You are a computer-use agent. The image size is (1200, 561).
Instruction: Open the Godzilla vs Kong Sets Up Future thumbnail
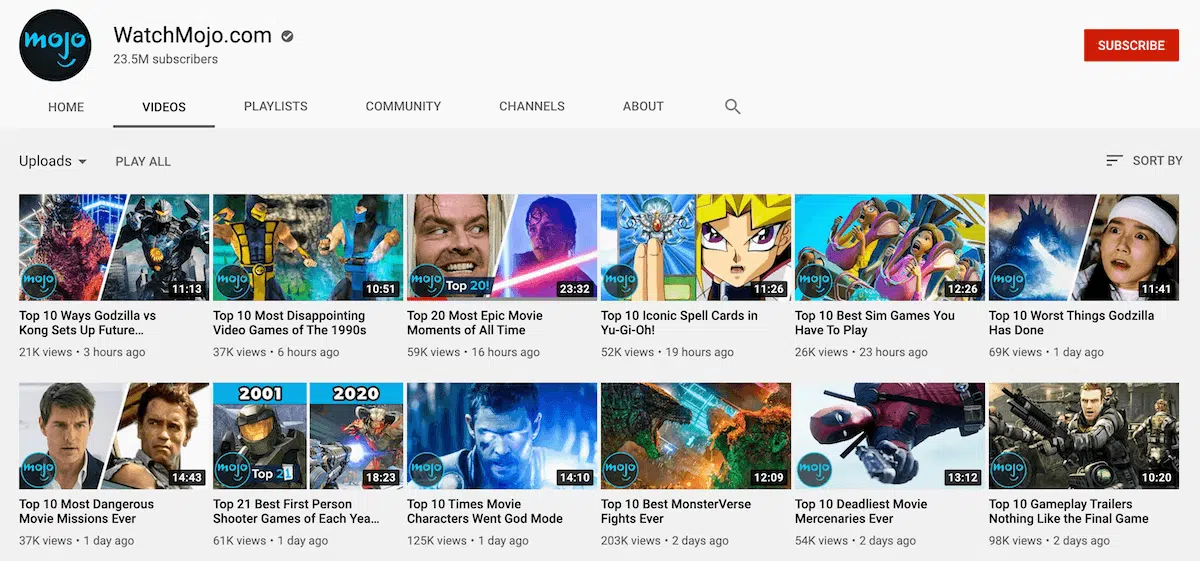[x=114, y=248]
